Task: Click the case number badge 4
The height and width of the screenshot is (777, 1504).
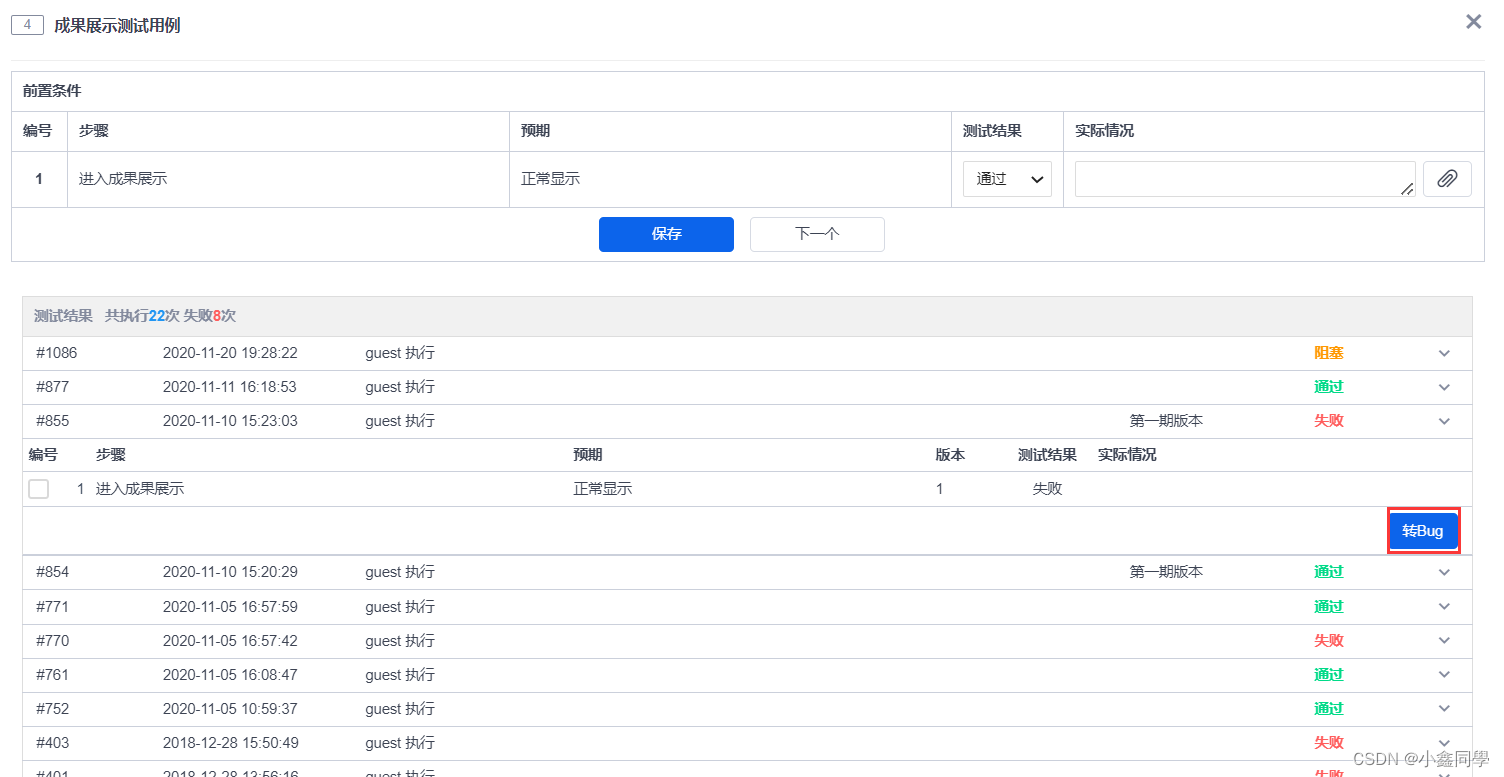Action: 27,25
